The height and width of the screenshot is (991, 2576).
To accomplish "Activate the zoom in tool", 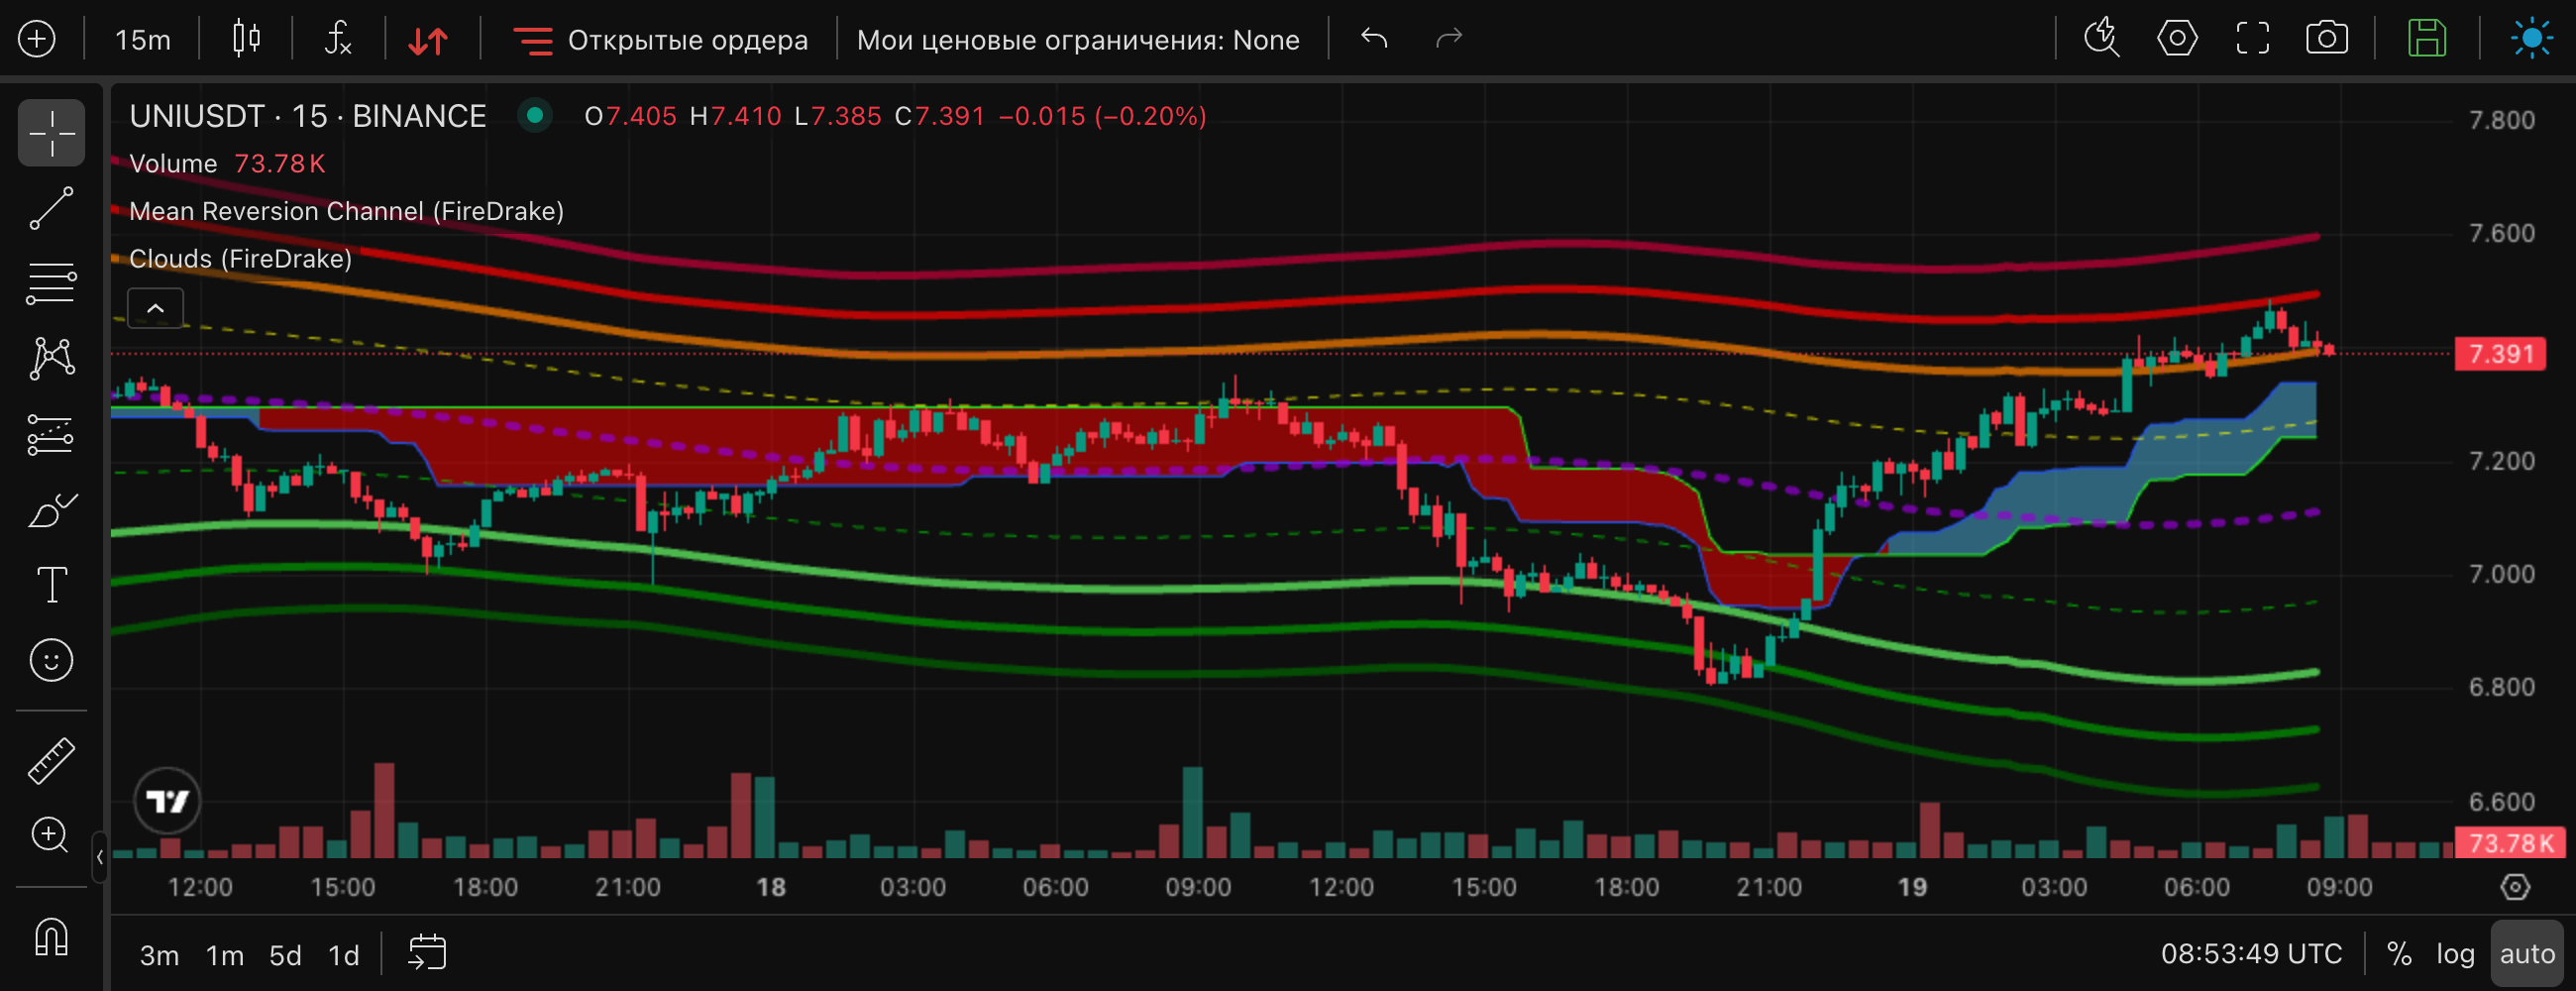I will pyautogui.click(x=51, y=836).
